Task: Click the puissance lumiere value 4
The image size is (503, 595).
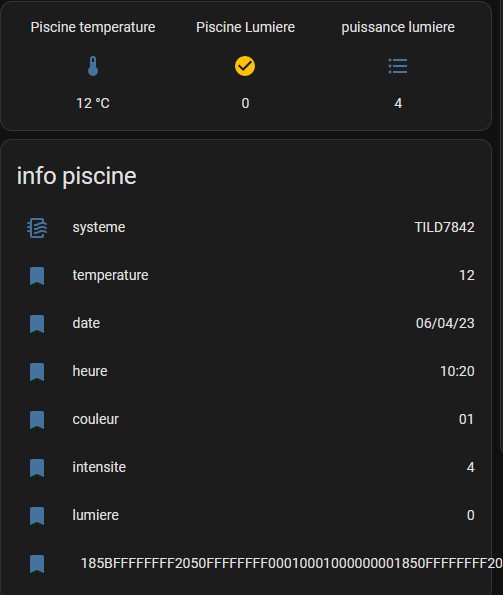Action: [398, 103]
